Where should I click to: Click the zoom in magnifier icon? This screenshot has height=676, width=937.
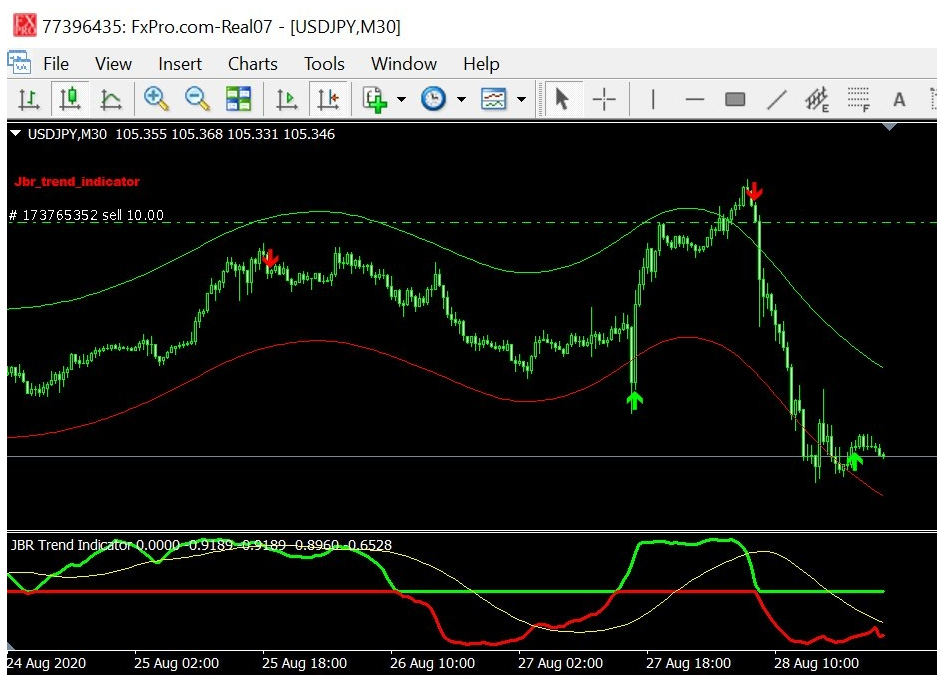155,99
